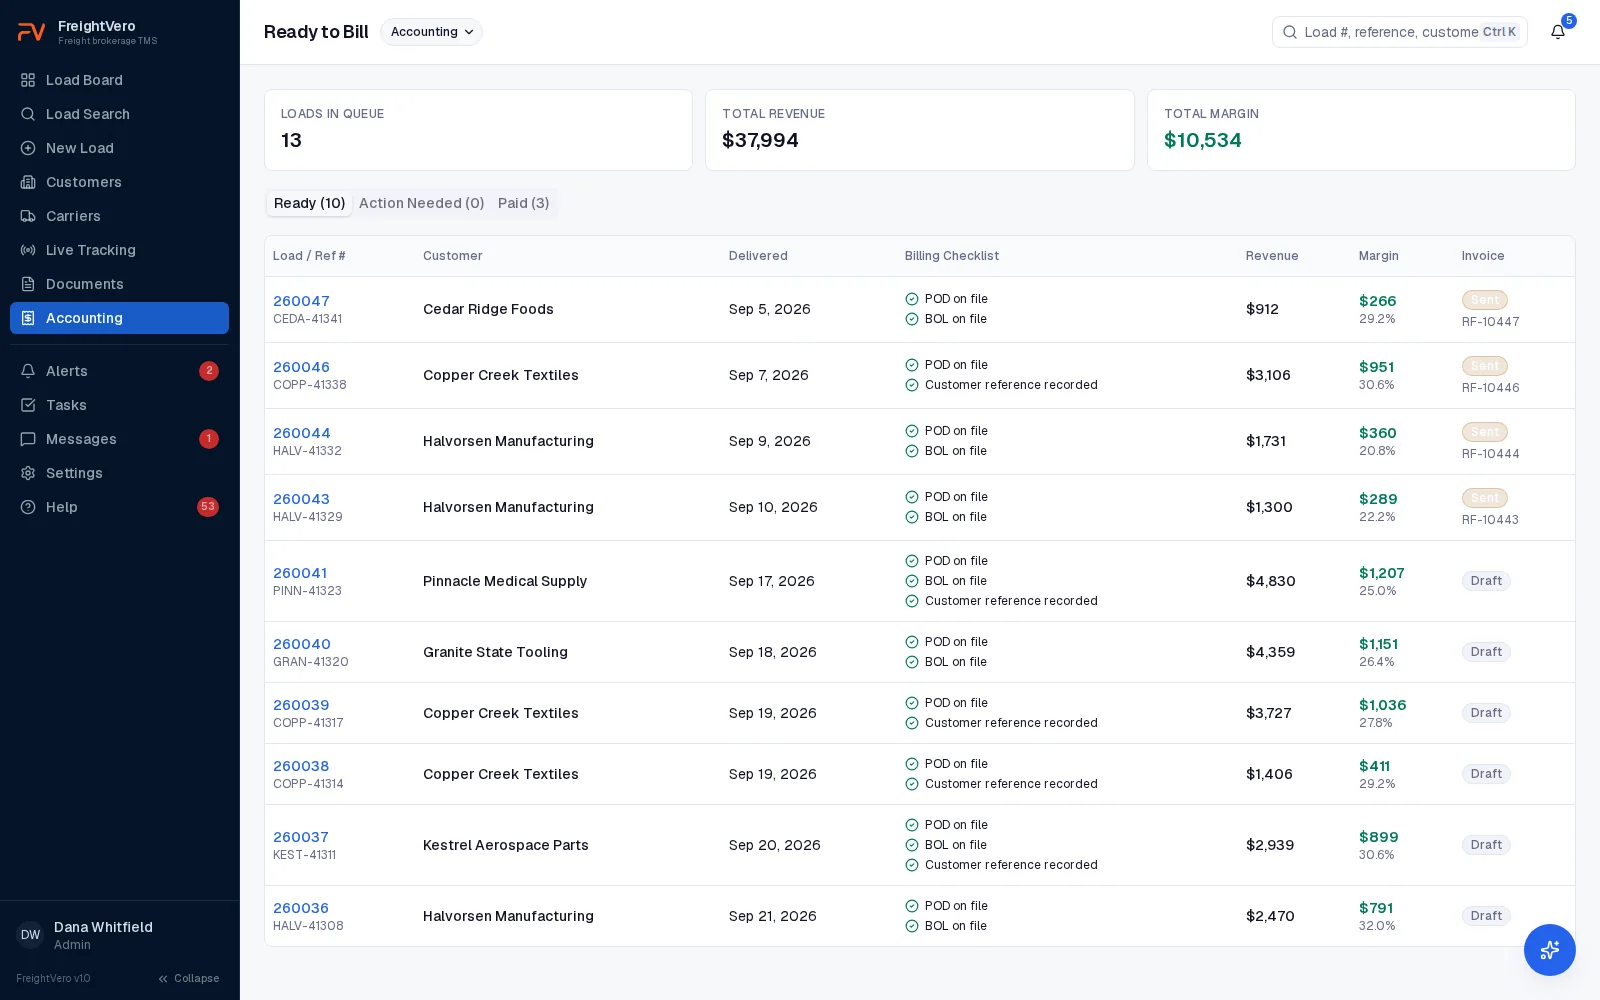1600x1000 pixels.
Task: Open load 260037
Action: 301,837
